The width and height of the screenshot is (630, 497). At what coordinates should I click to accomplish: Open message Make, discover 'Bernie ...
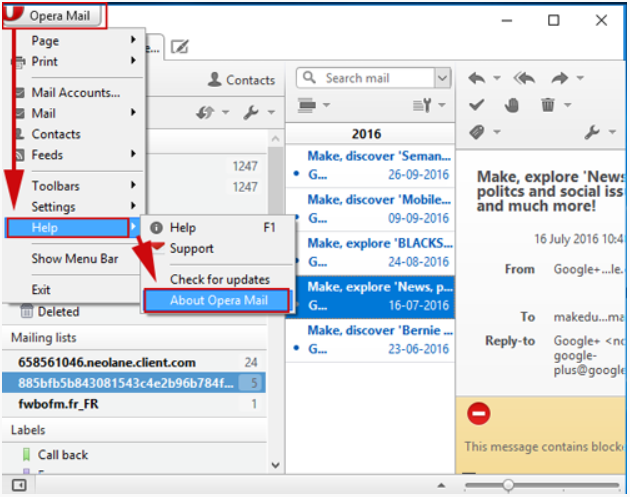click(x=370, y=340)
